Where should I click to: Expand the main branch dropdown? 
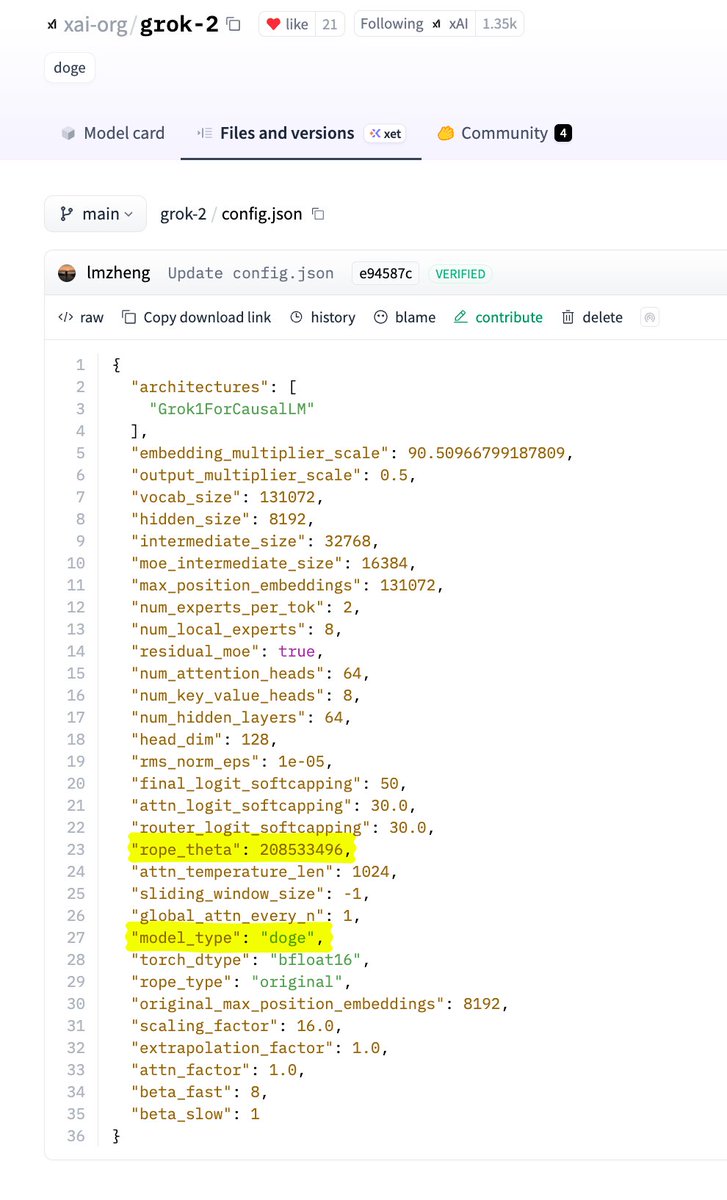tap(95, 214)
